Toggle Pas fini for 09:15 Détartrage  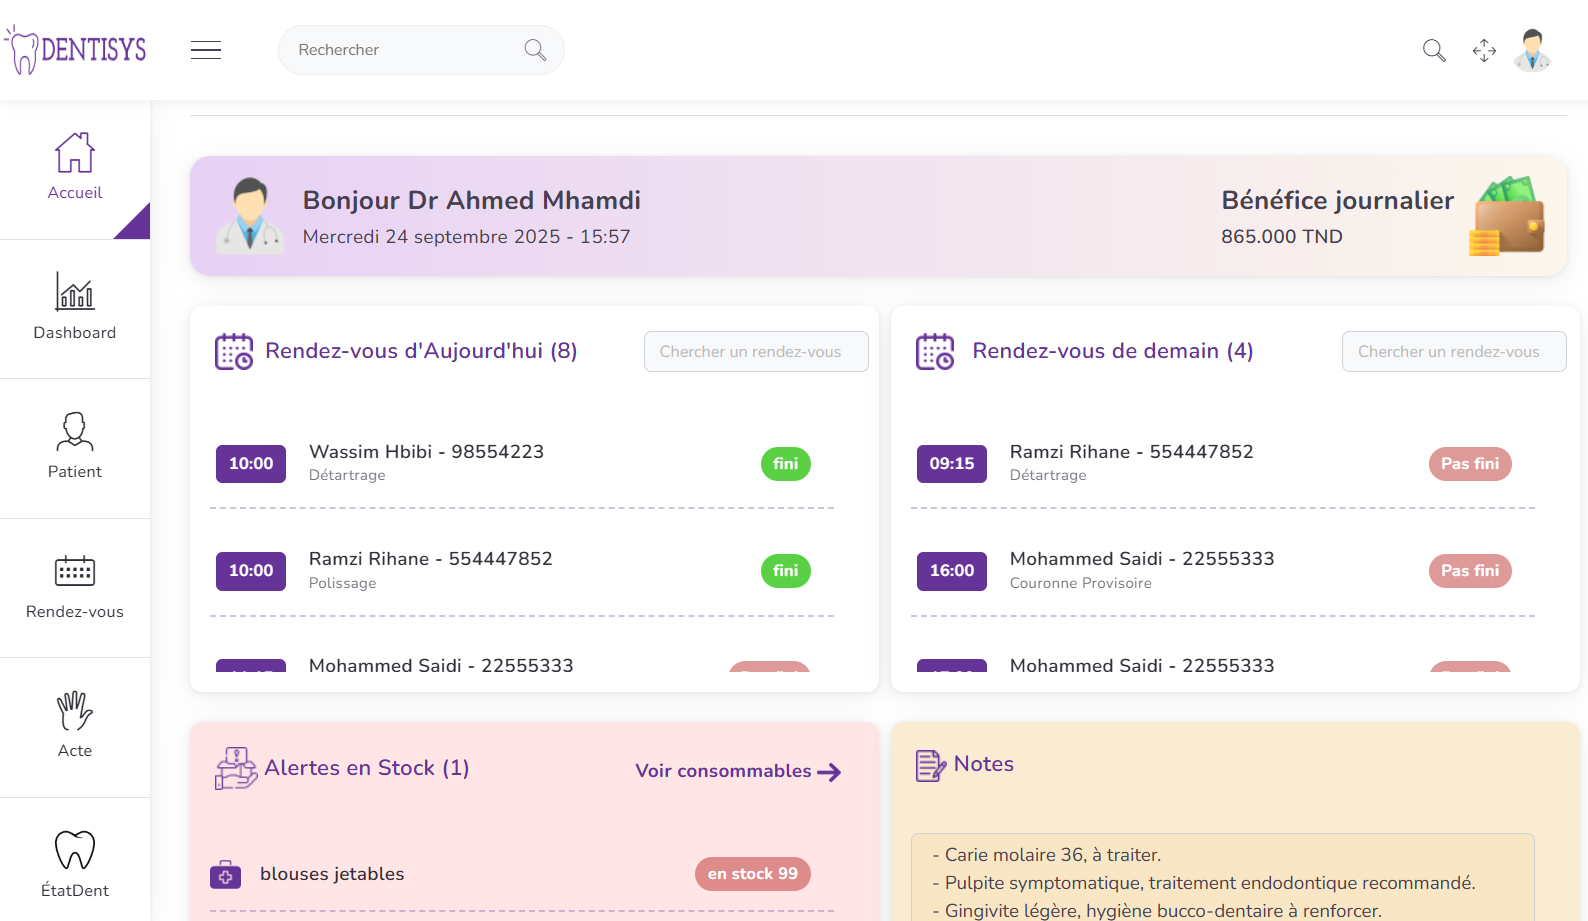[1469, 464]
